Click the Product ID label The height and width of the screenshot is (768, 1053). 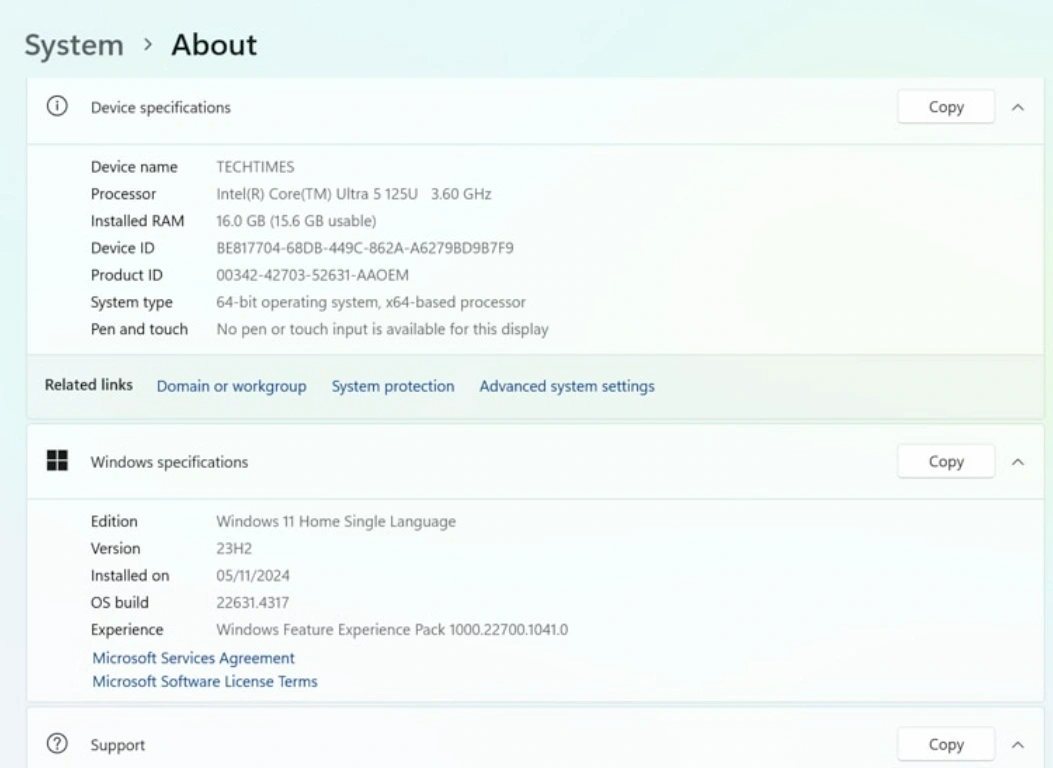127,275
